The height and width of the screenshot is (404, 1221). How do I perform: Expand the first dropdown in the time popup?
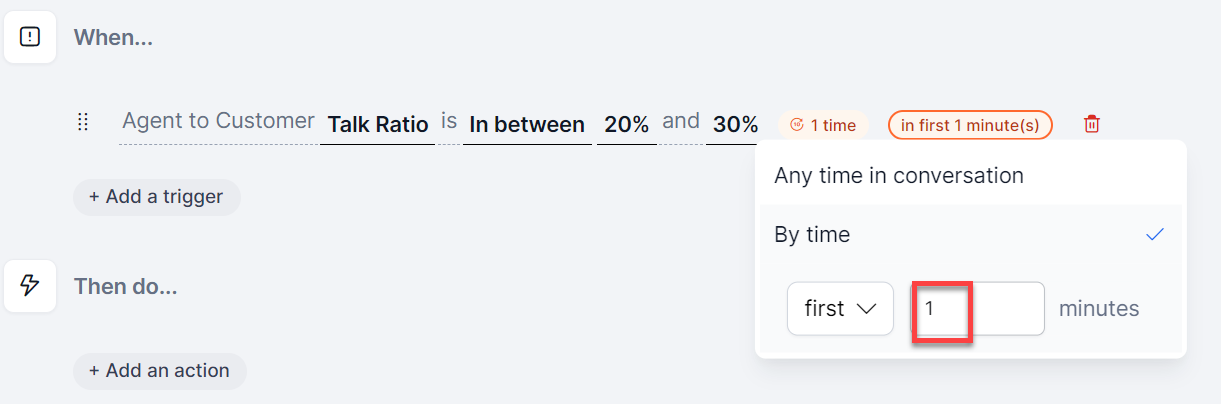840,309
